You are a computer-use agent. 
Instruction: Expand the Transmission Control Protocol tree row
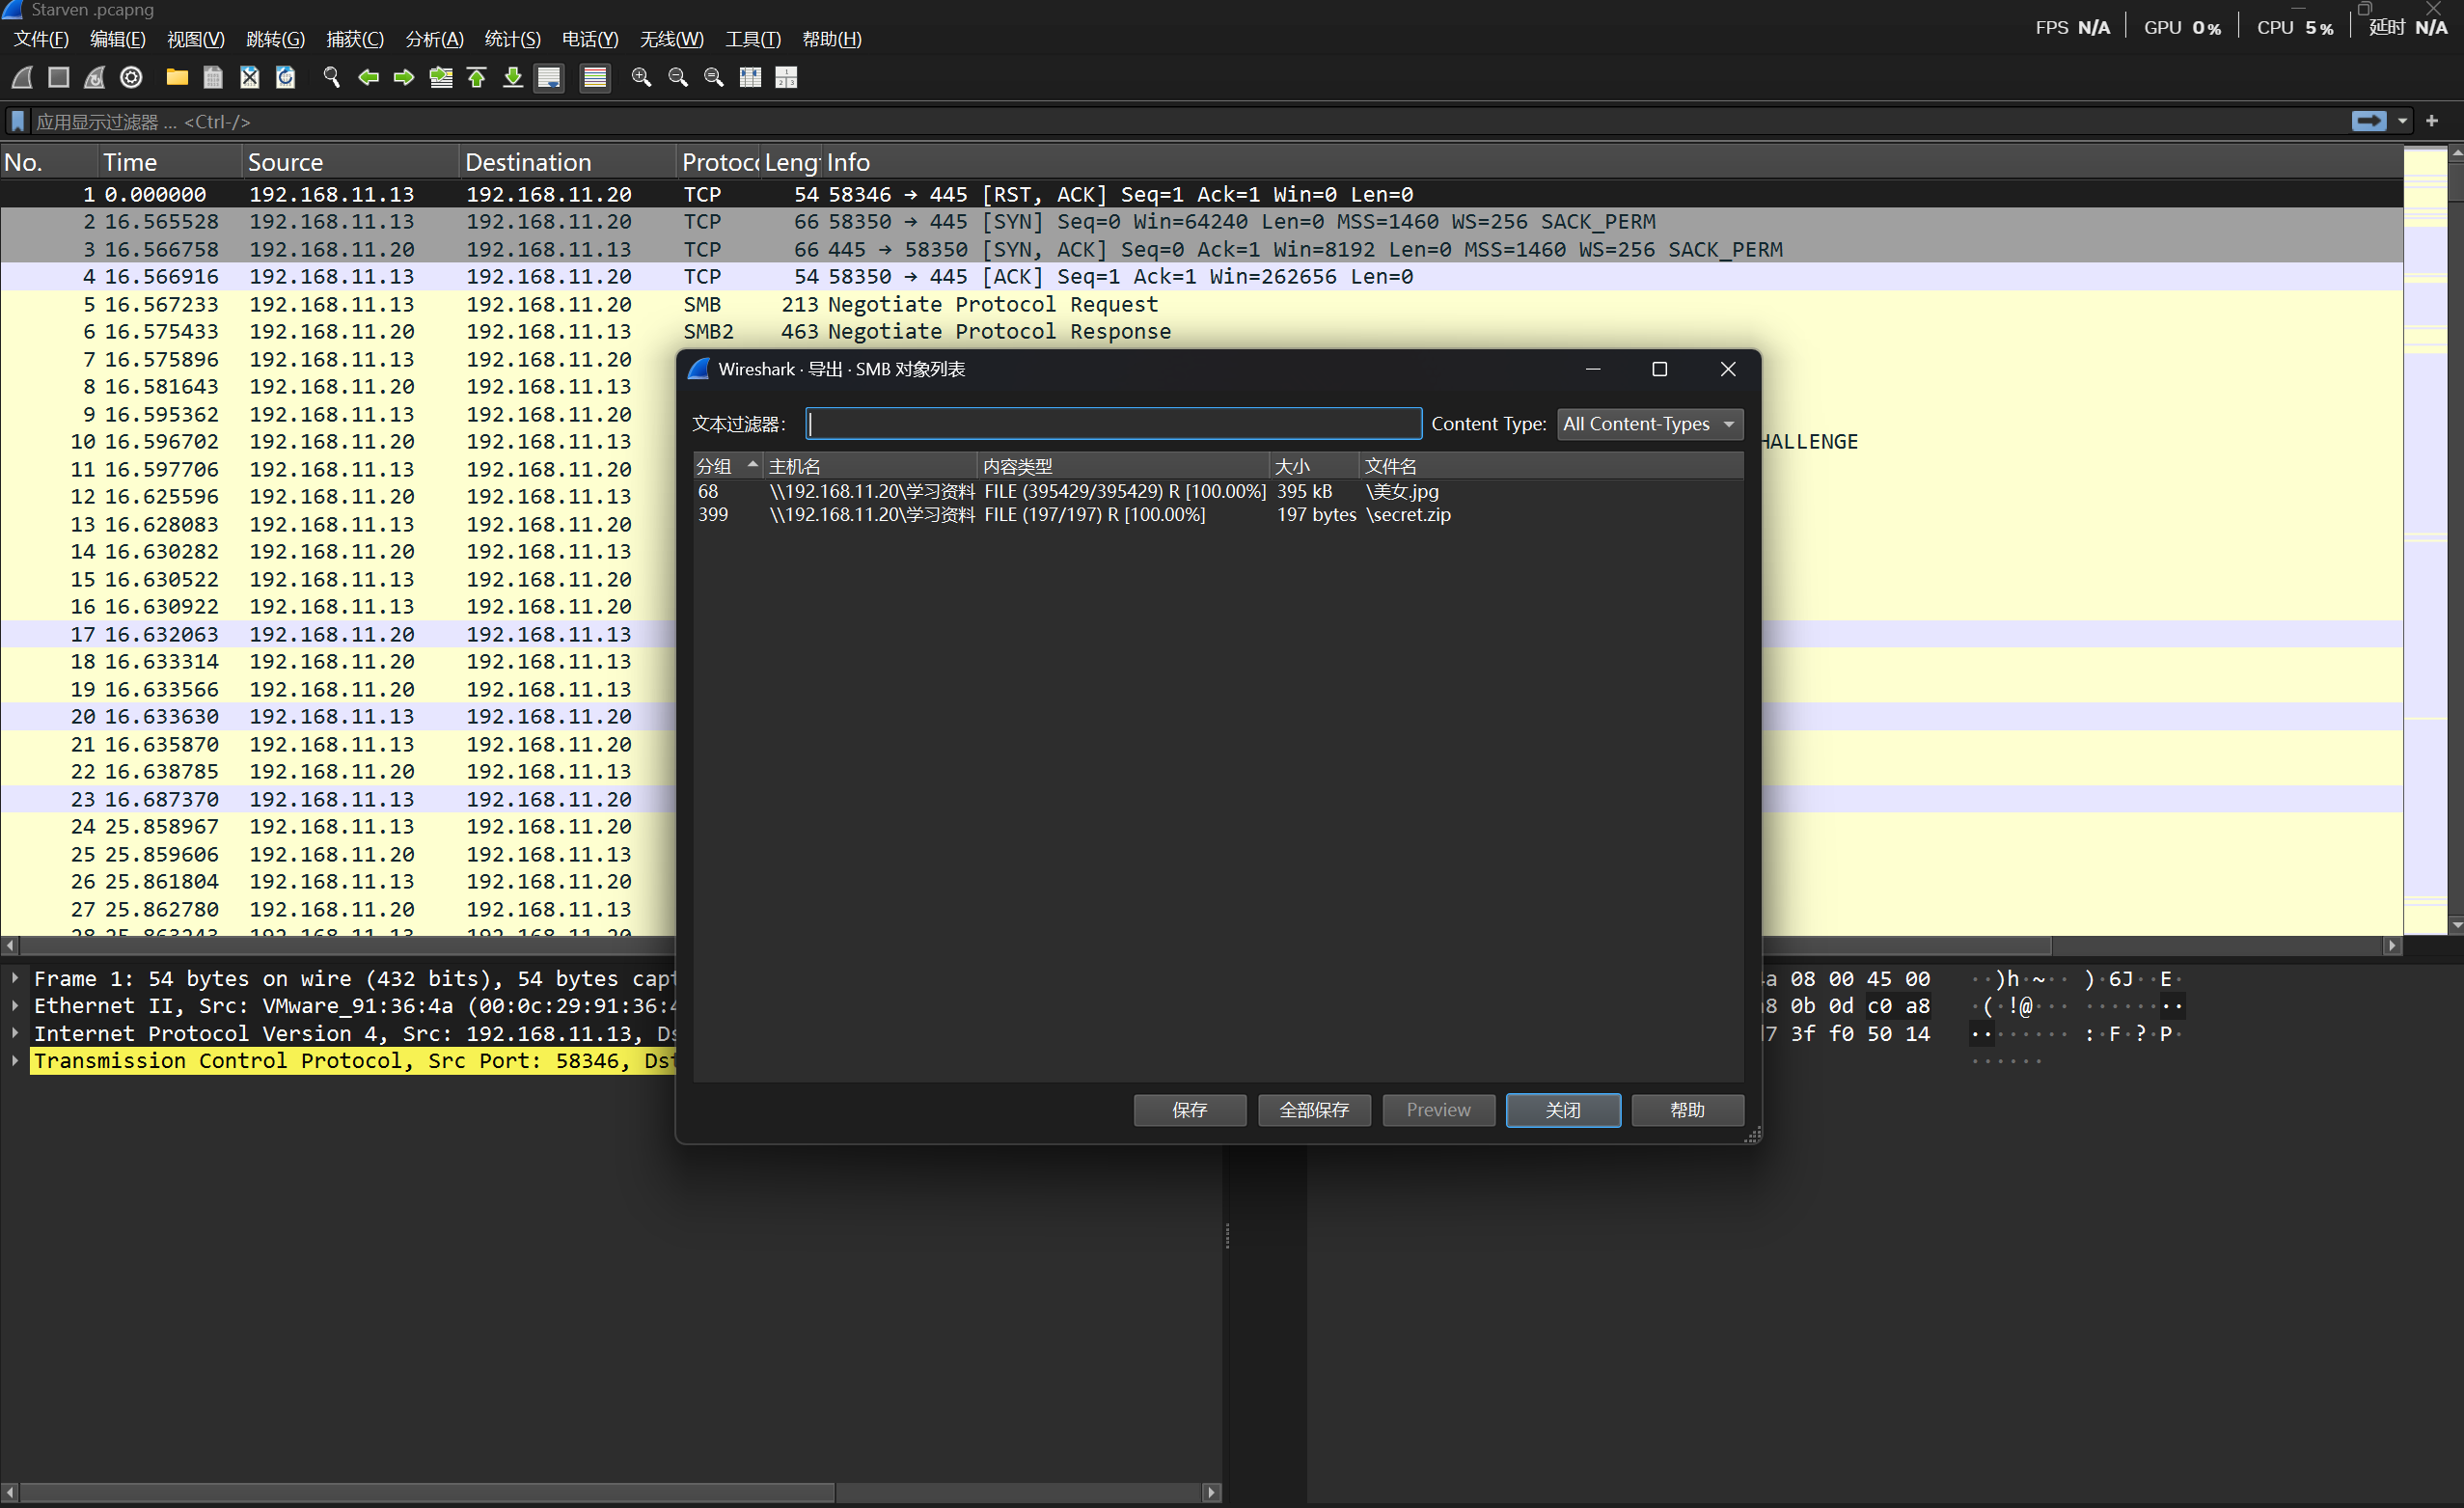tap(15, 1060)
